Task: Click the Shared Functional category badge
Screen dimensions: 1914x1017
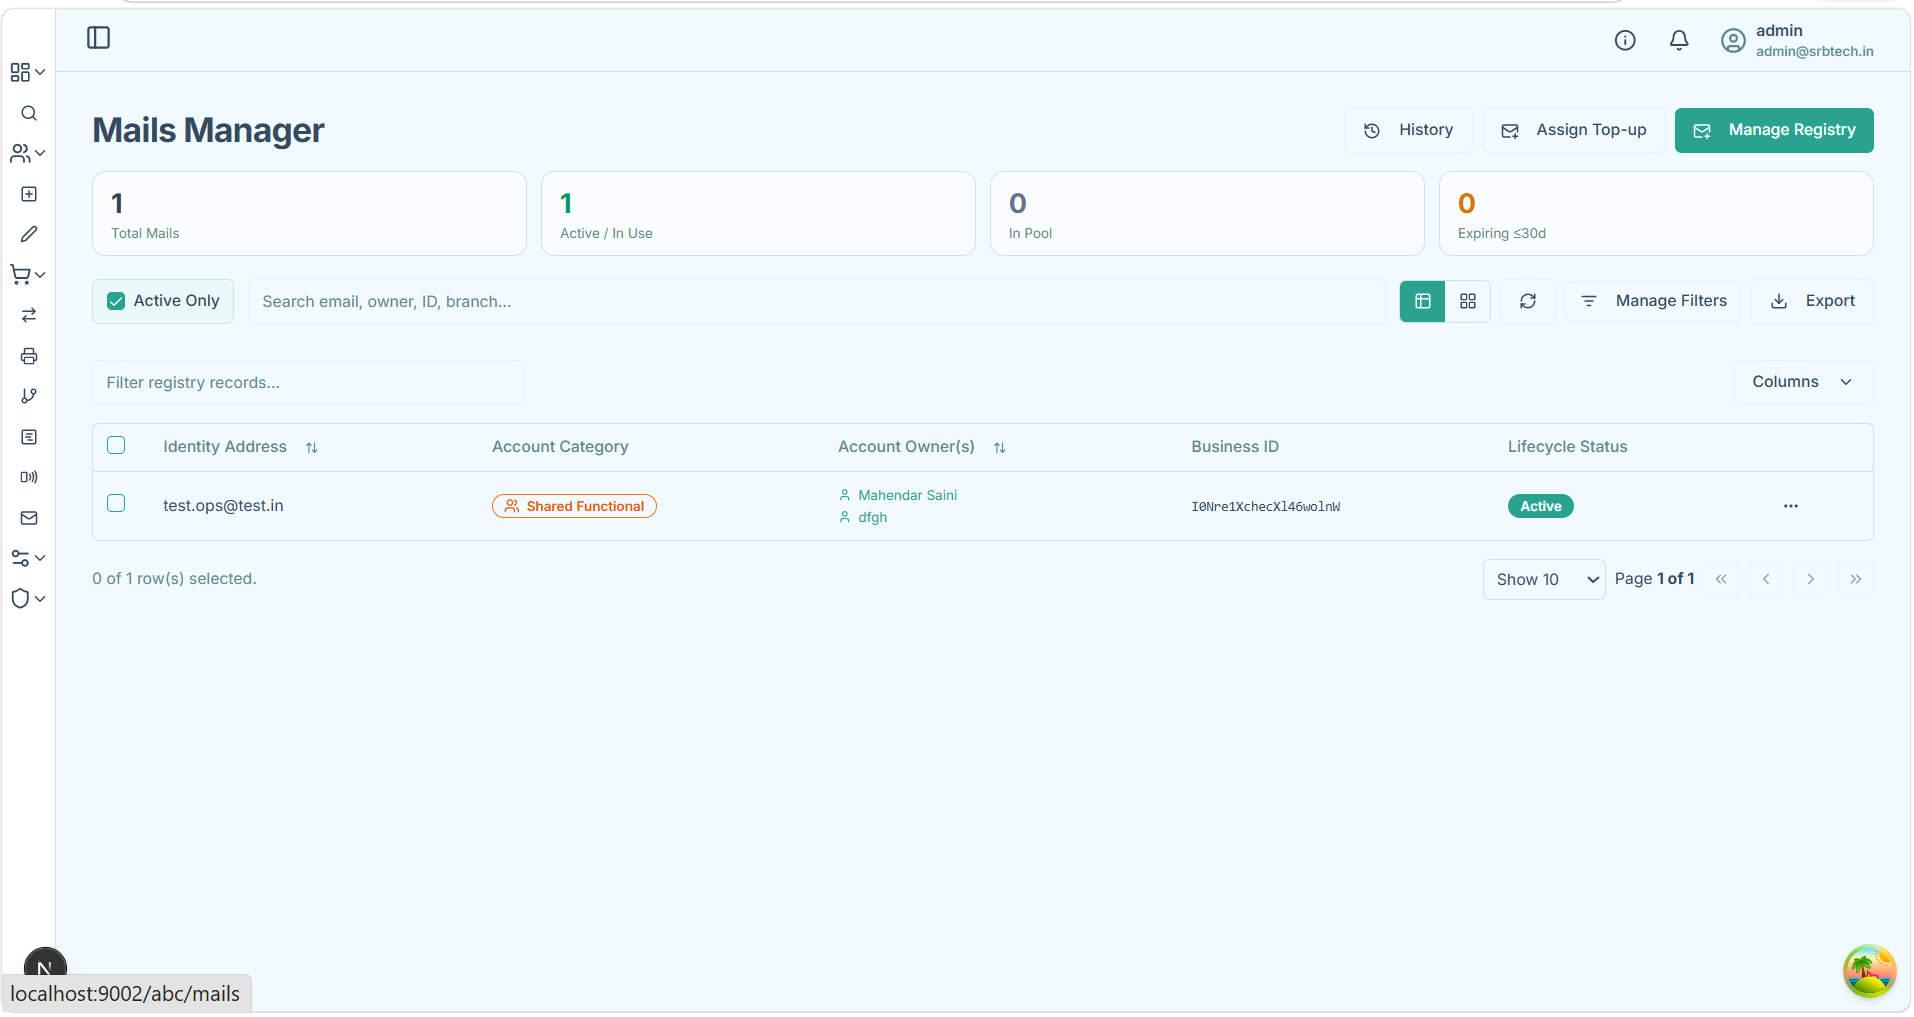Action: tap(574, 506)
